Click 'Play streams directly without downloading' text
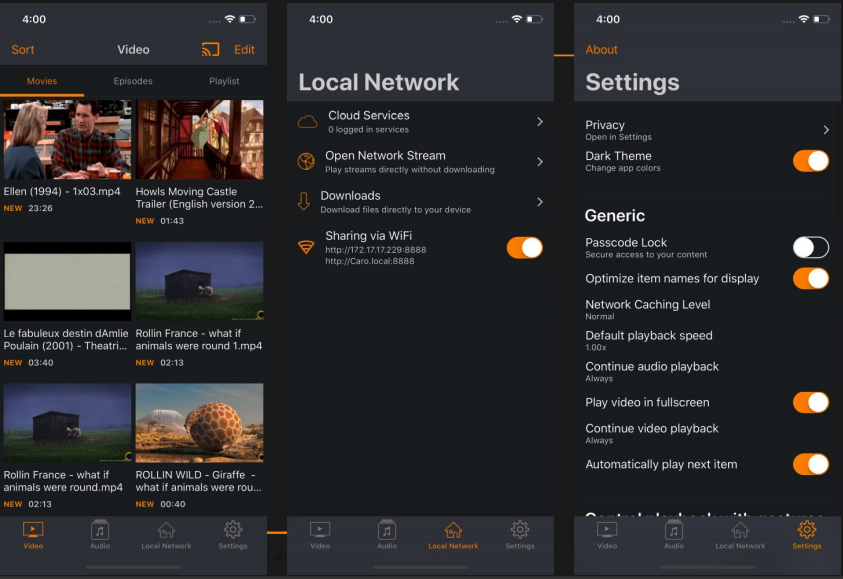Image resolution: width=843 pixels, height=579 pixels. [410, 169]
